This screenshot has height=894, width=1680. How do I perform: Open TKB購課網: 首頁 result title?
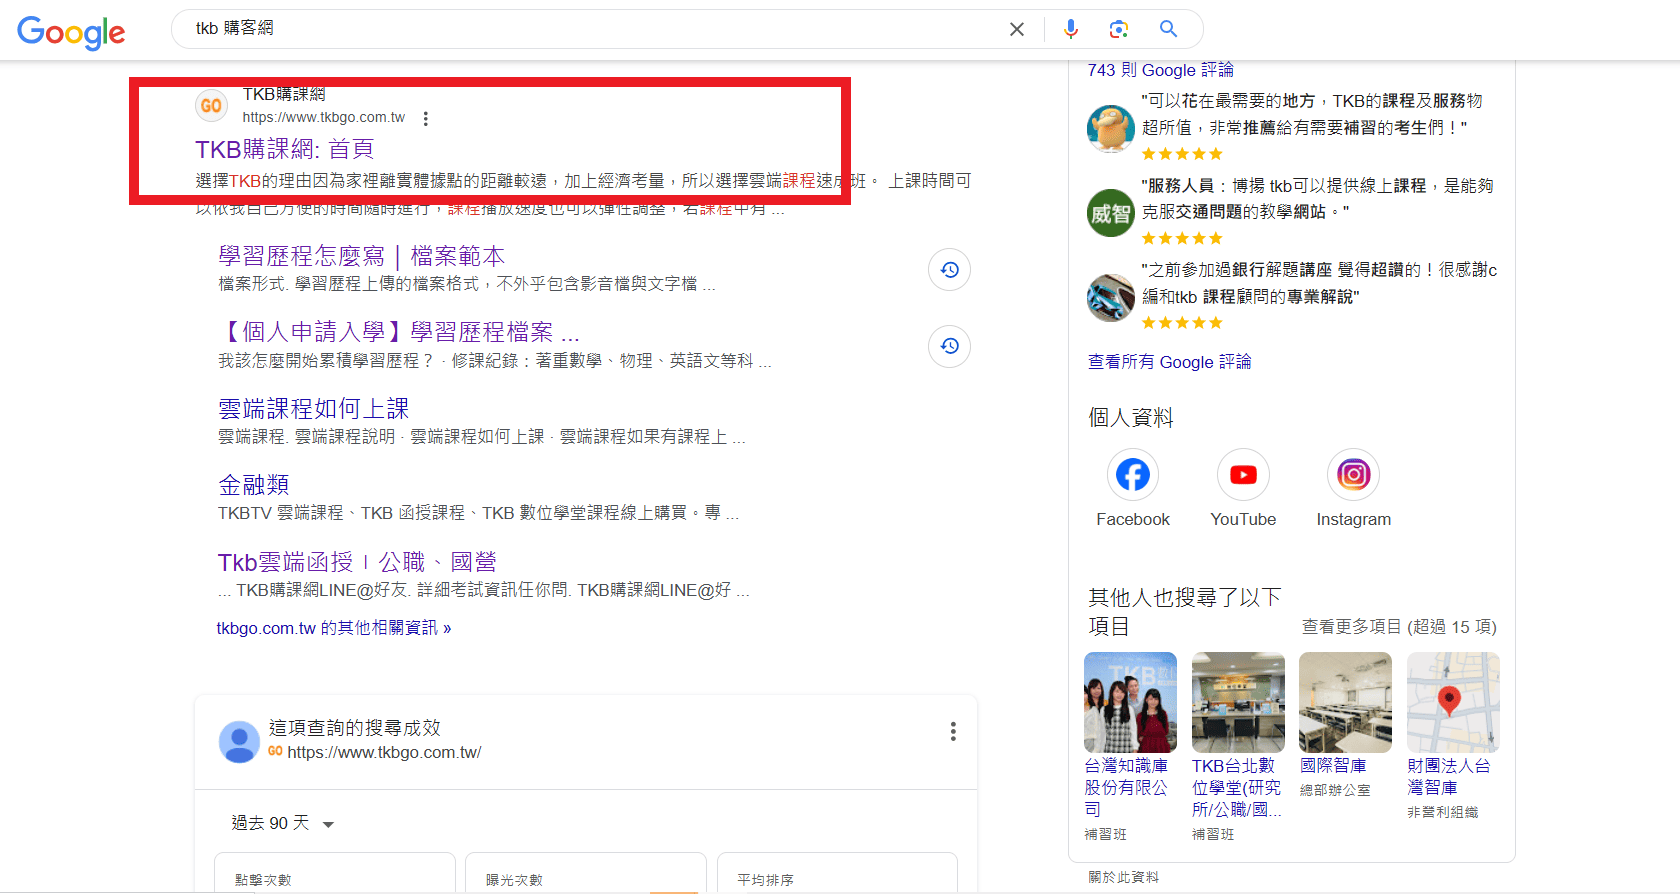[285, 149]
